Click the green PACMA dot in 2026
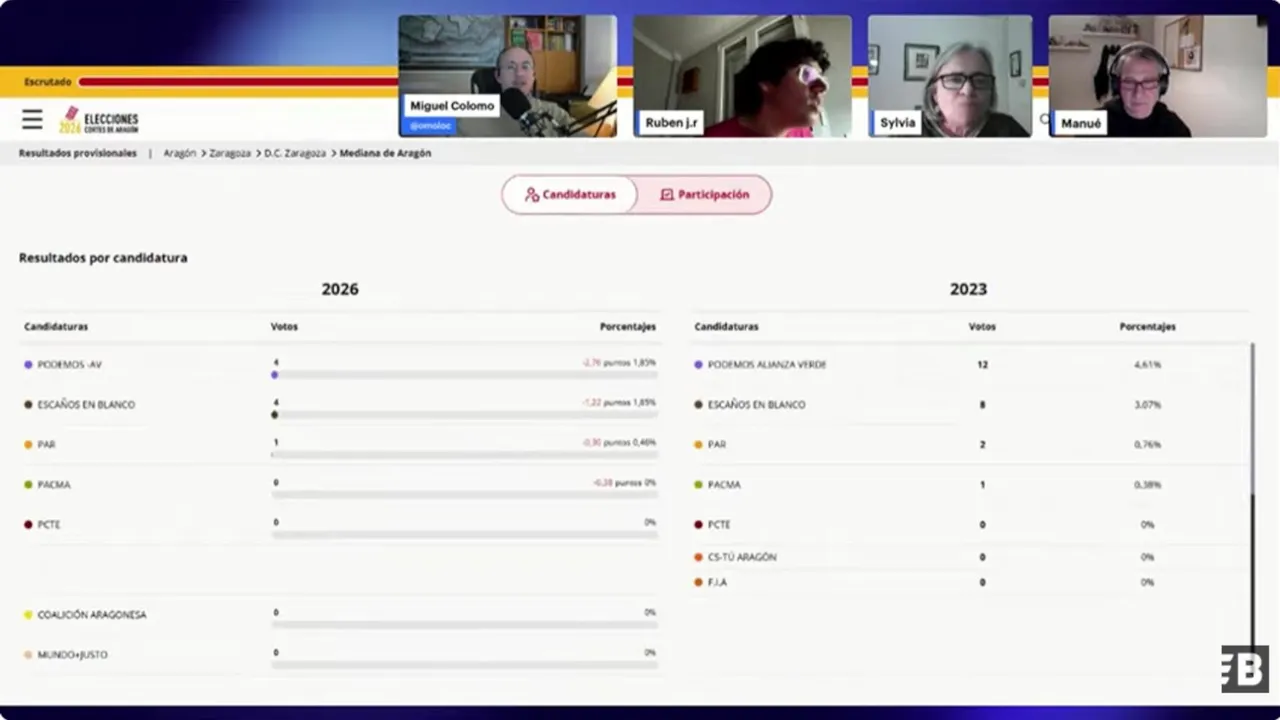This screenshot has height=720, width=1280. coord(28,485)
